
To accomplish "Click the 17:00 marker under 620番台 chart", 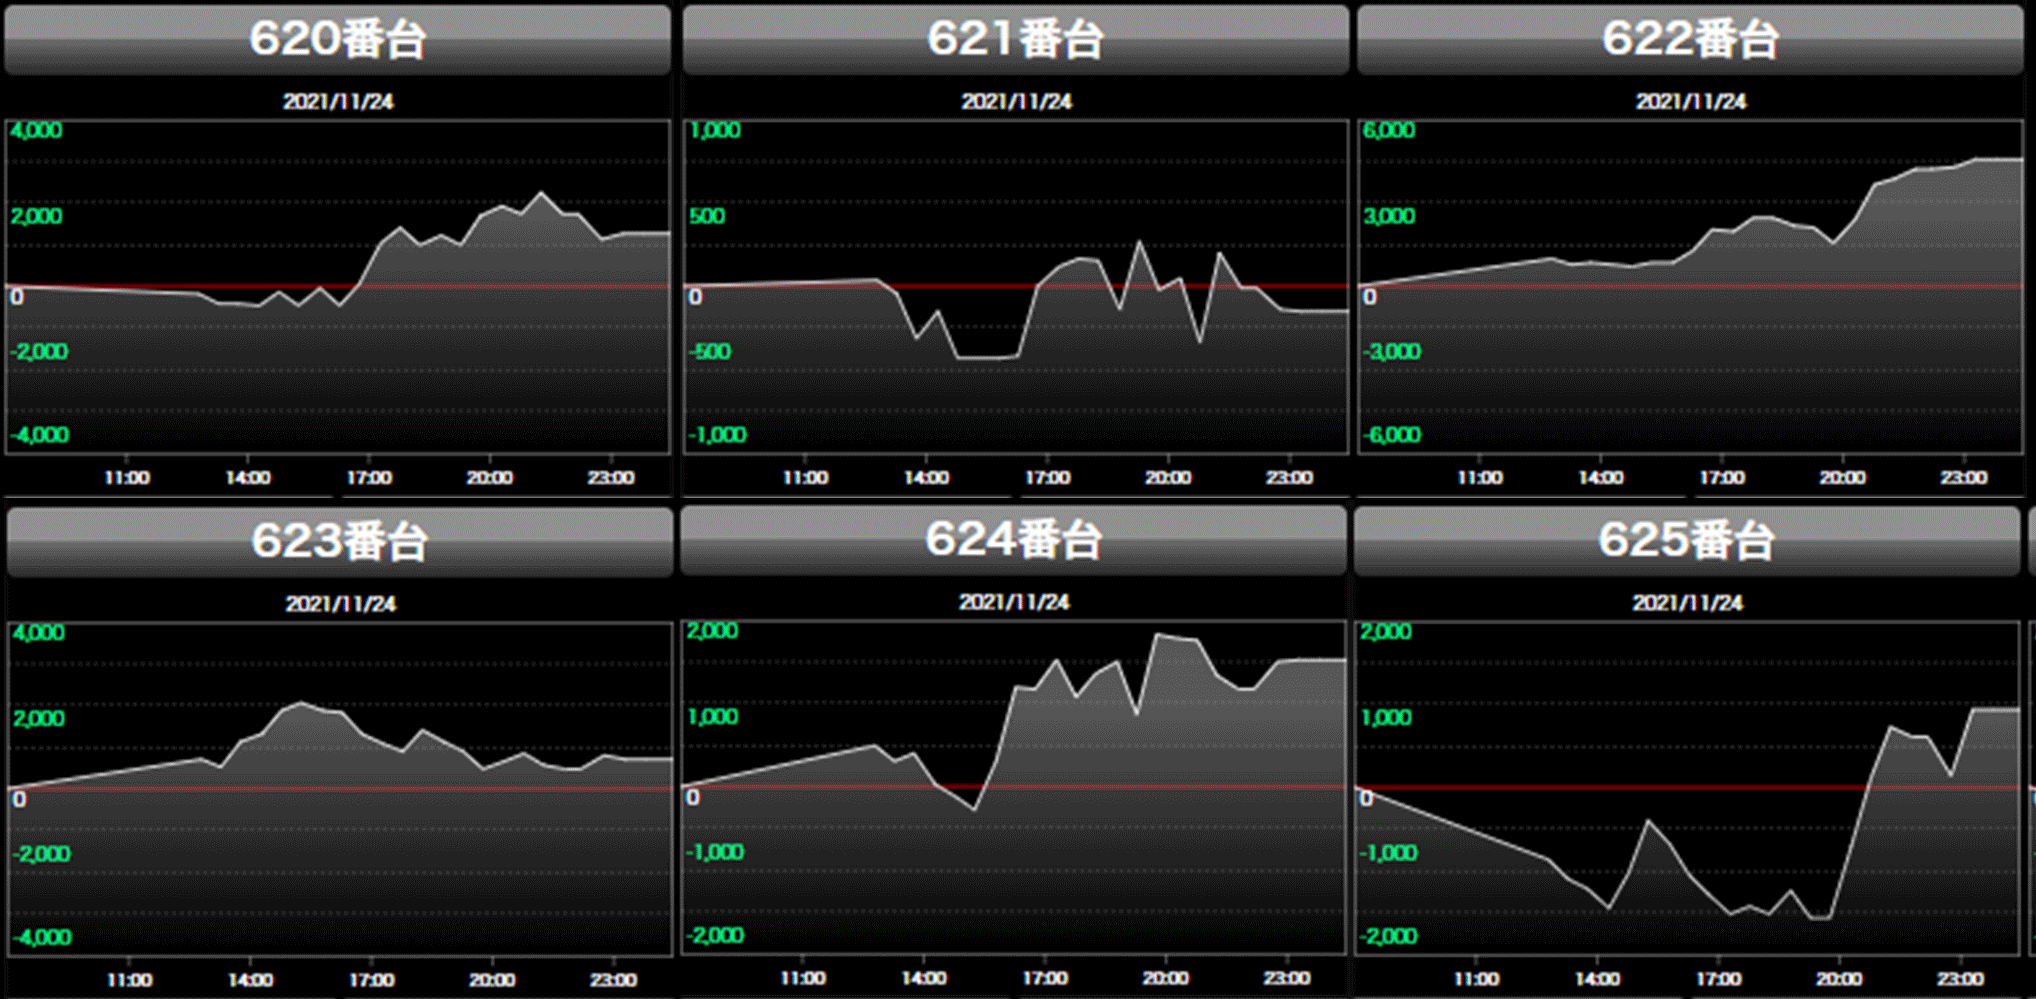I will [x=369, y=478].
